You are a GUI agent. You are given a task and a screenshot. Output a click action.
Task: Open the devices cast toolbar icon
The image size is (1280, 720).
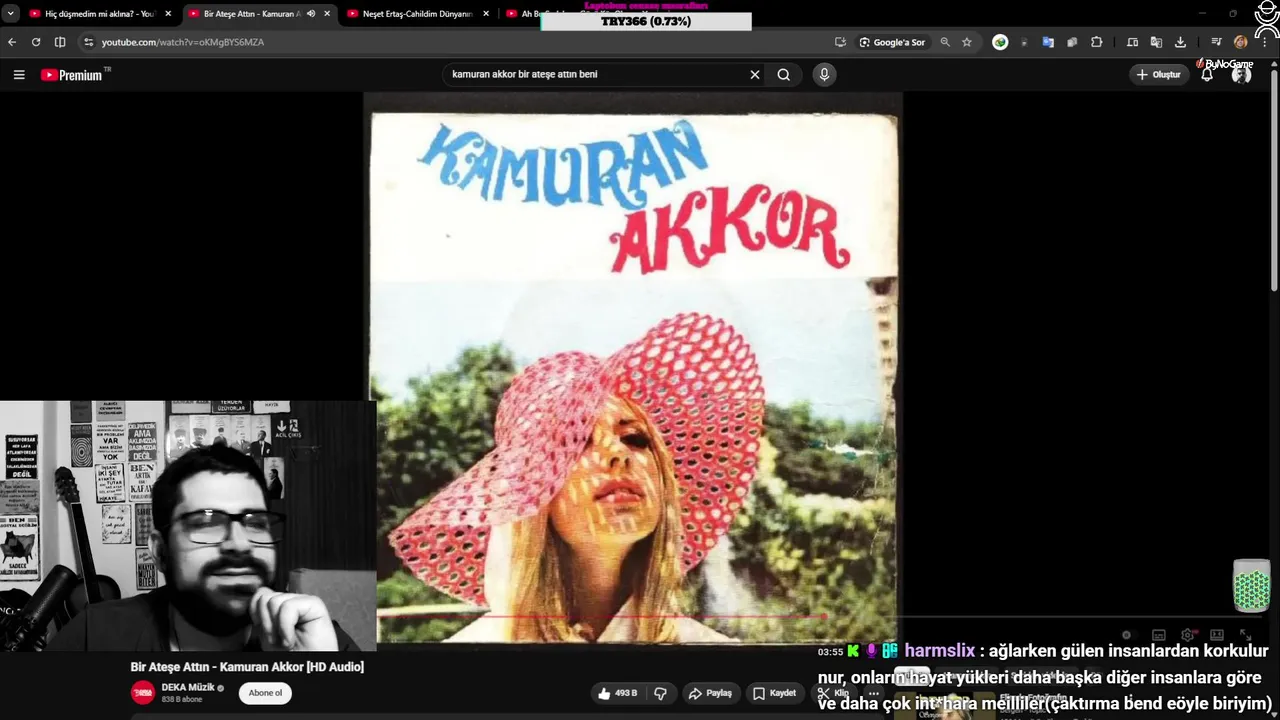[x=1132, y=42]
